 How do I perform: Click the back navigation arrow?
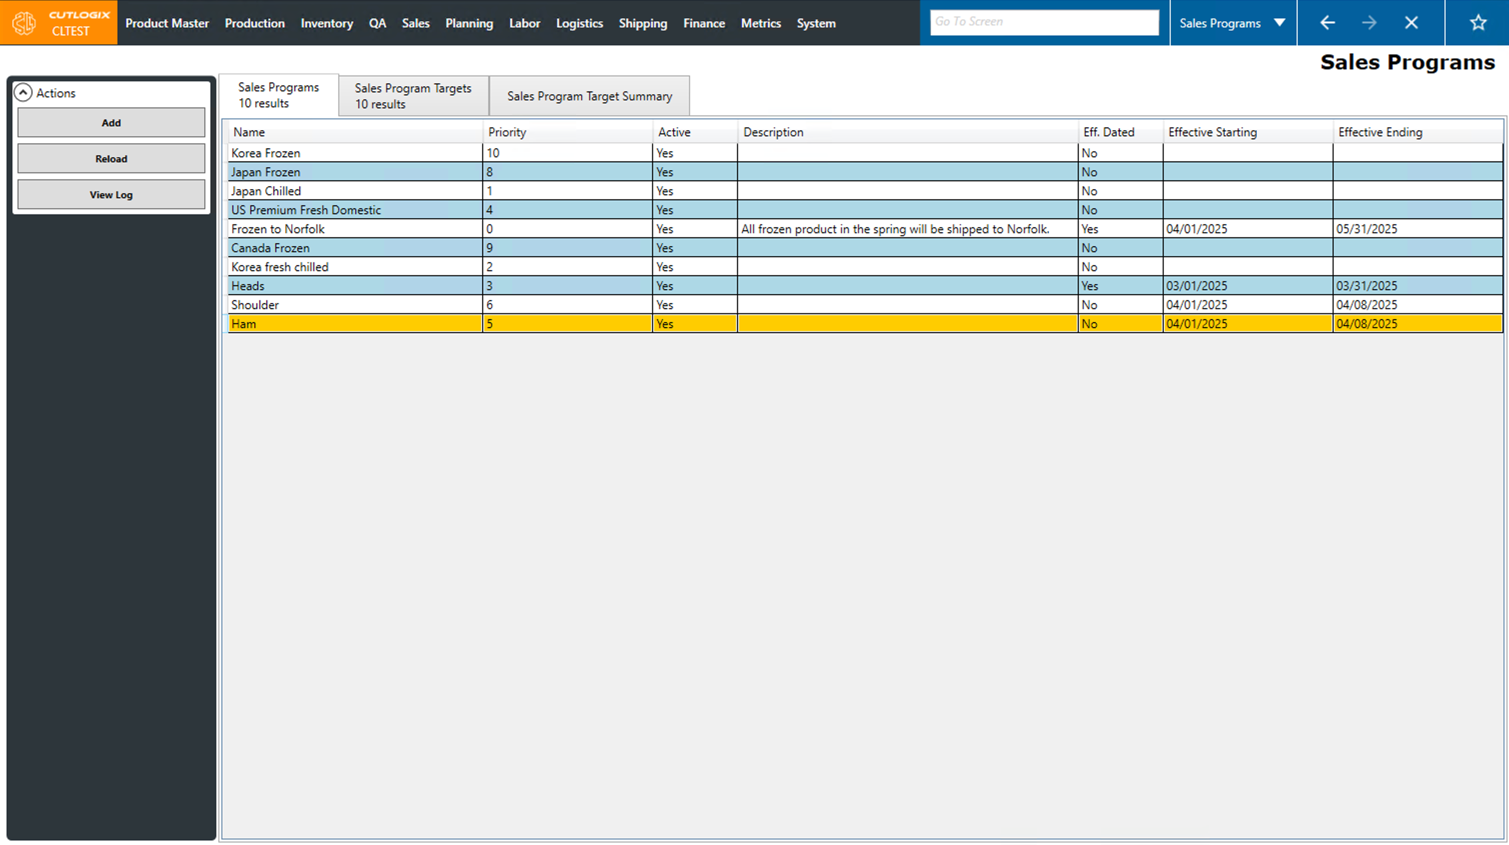[1328, 22]
